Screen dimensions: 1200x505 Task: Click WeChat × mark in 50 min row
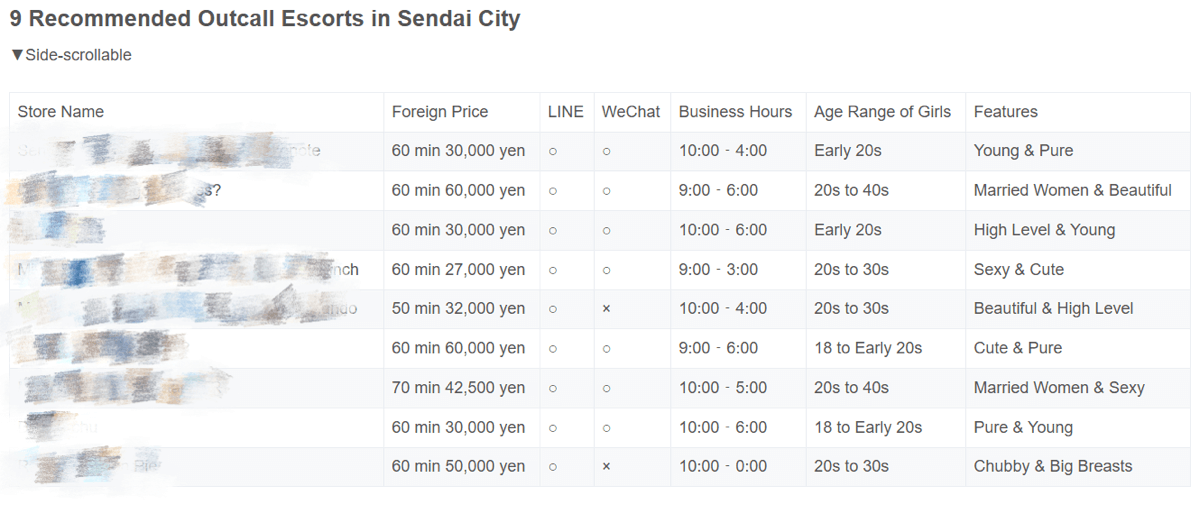(x=606, y=309)
